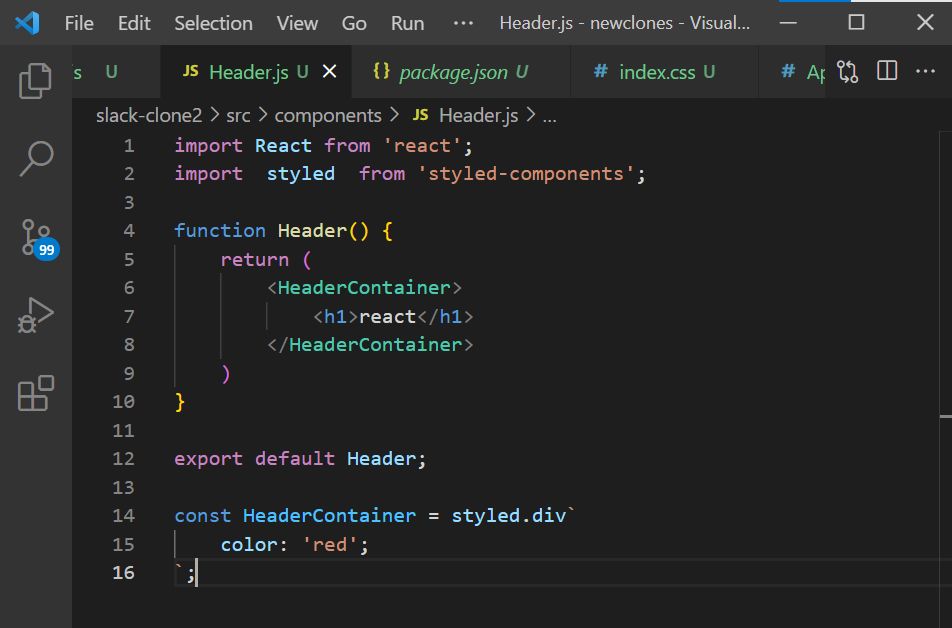Click the 'styled-components' import string
952x628 pixels.
[526, 174]
